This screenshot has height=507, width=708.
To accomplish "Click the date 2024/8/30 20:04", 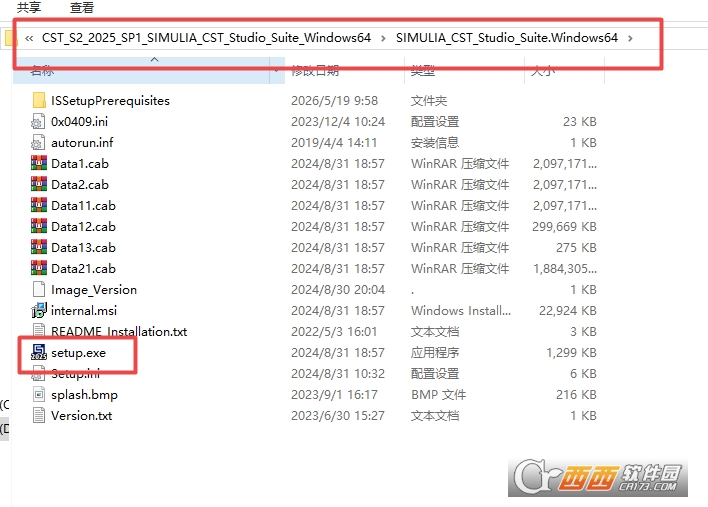I will [338, 289].
